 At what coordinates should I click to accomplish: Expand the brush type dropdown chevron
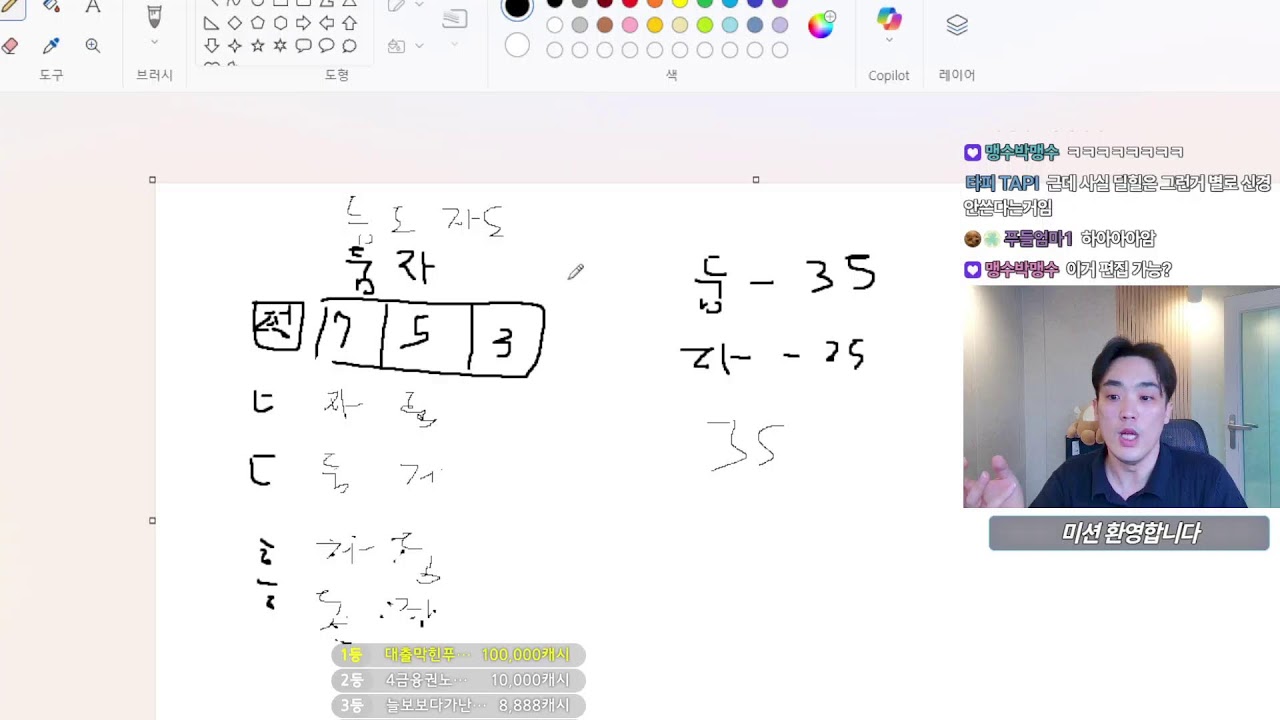click(154, 42)
